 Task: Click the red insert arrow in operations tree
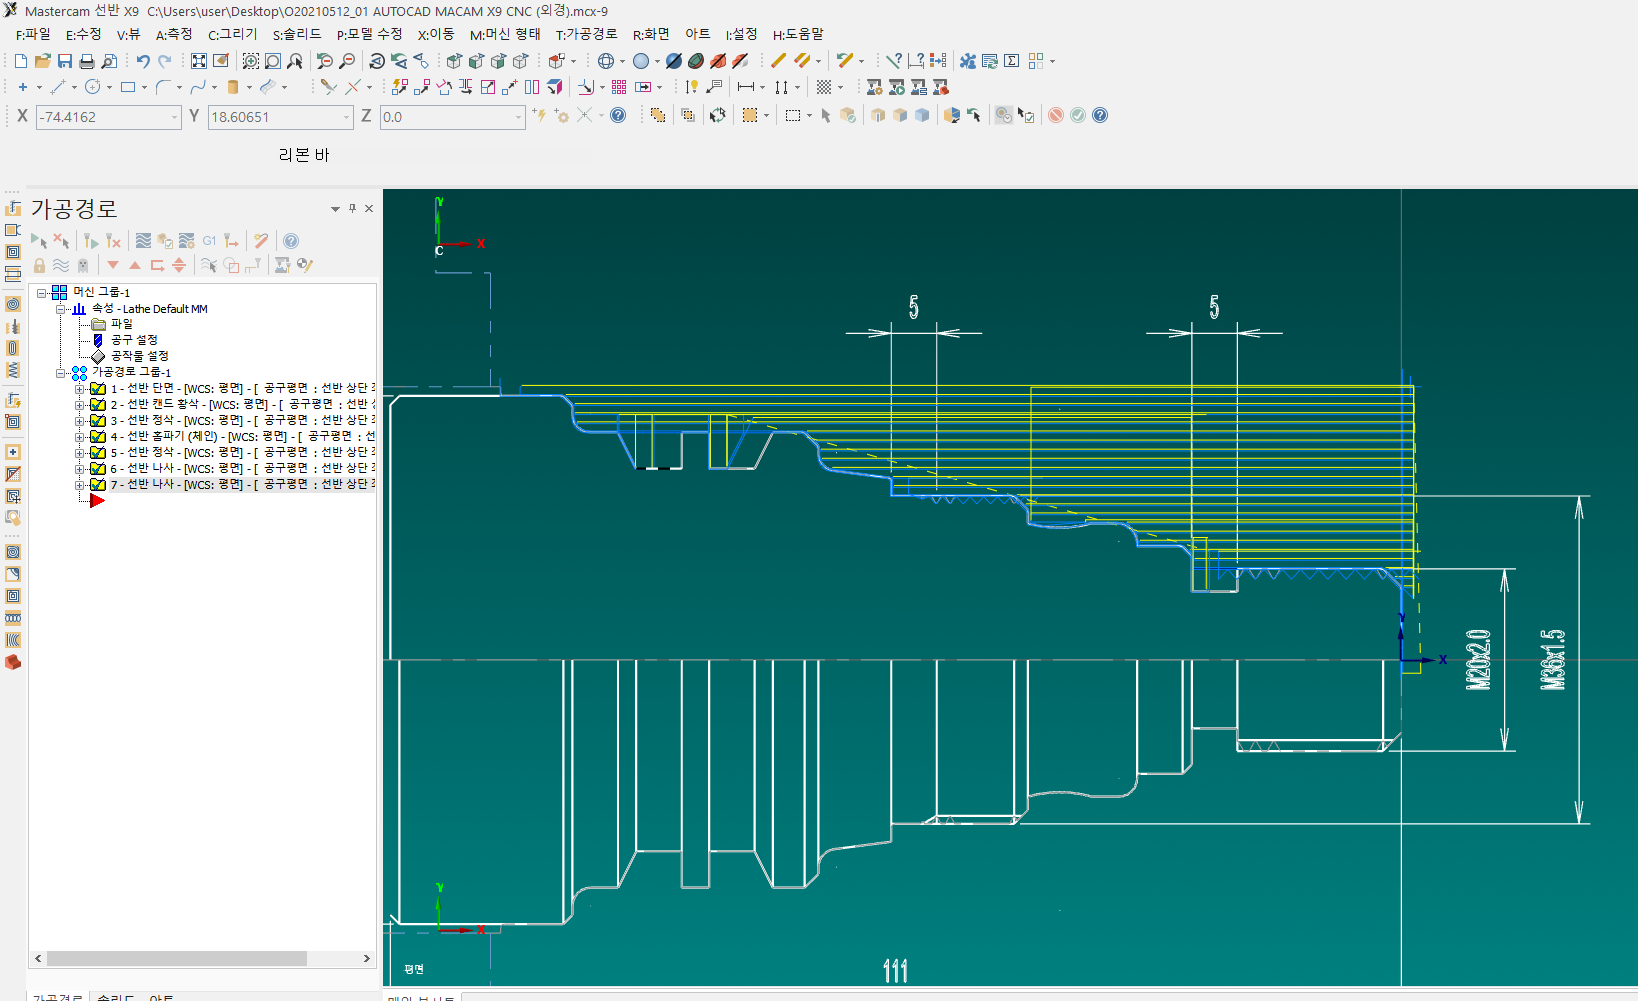pos(97,500)
